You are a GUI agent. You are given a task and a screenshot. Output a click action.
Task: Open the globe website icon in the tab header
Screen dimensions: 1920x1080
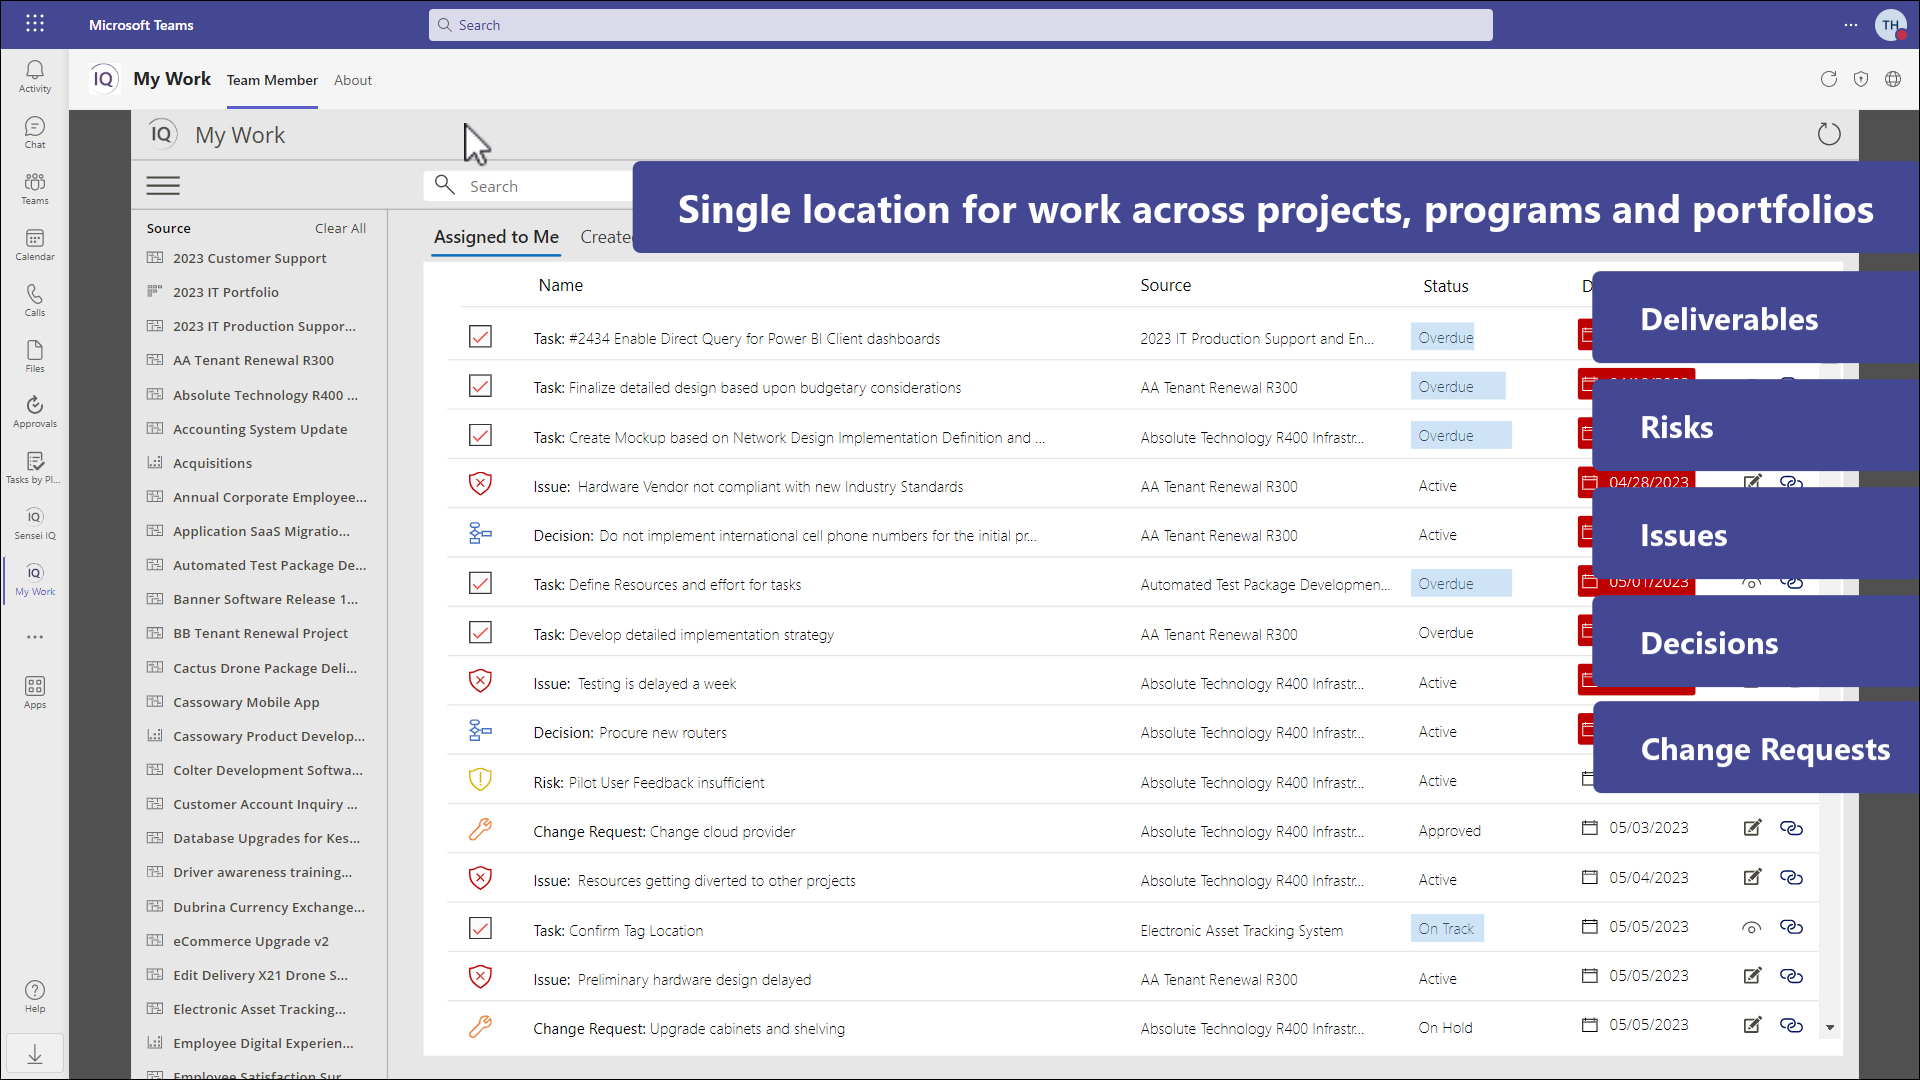(1893, 79)
